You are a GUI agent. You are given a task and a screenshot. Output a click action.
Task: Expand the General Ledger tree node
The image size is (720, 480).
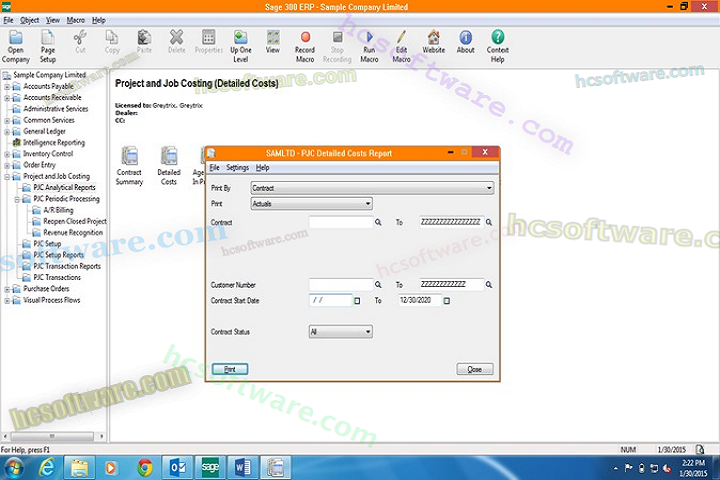click(7, 132)
